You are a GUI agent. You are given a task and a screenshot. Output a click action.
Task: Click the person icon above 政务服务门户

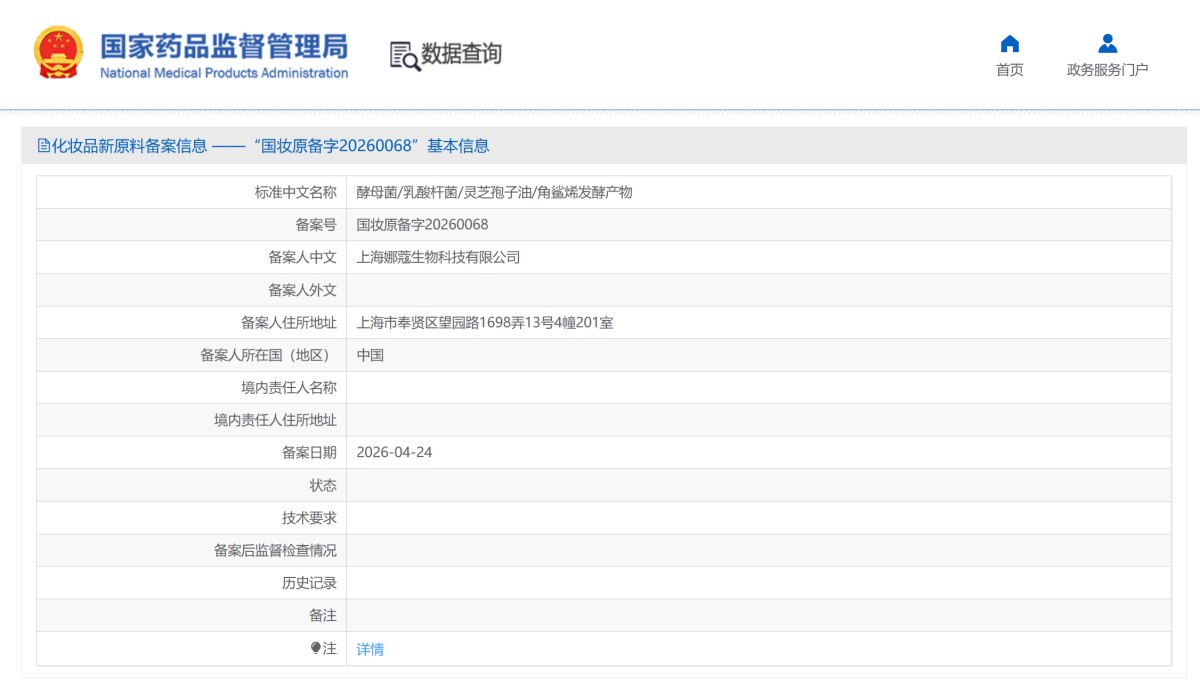tap(1106, 45)
